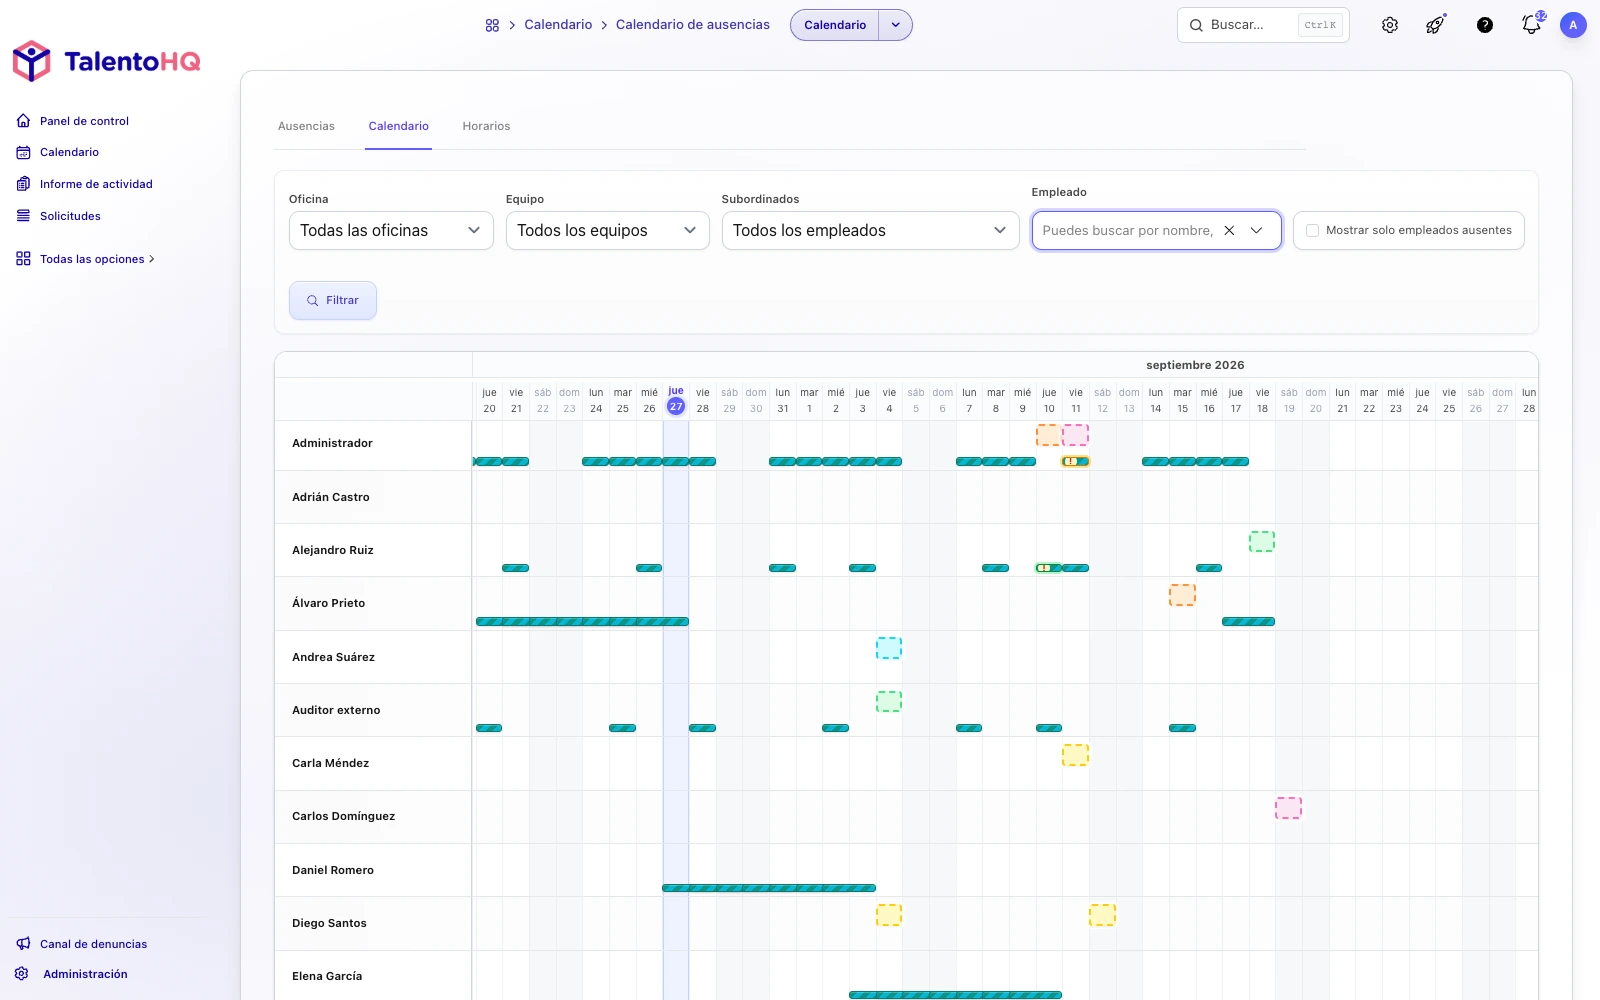The width and height of the screenshot is (1600, 1000).
Task: Select Auditor externo row name
Action: [x=336, y=710]
